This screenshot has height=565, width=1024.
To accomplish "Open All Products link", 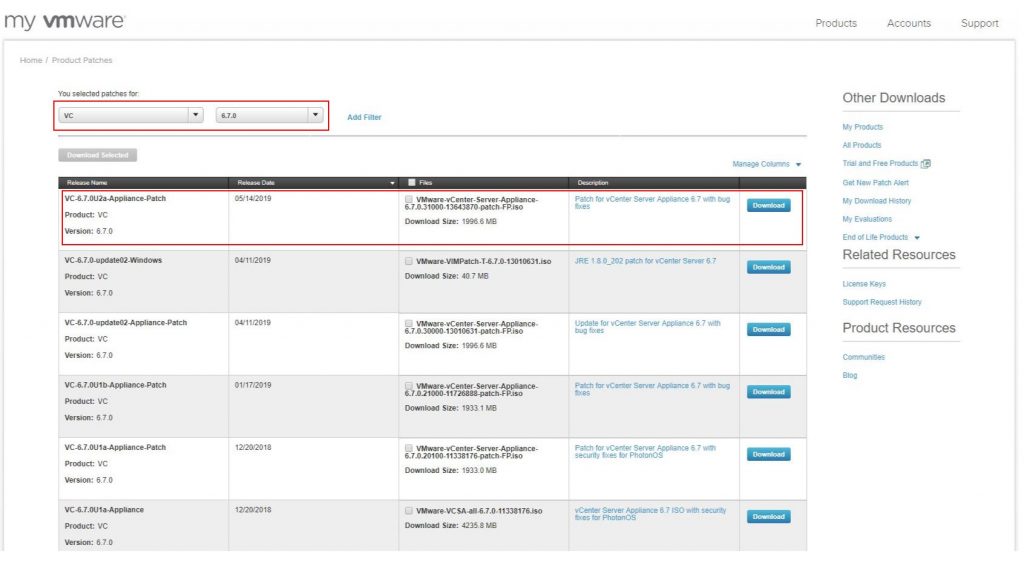I will tap(861, 145).
